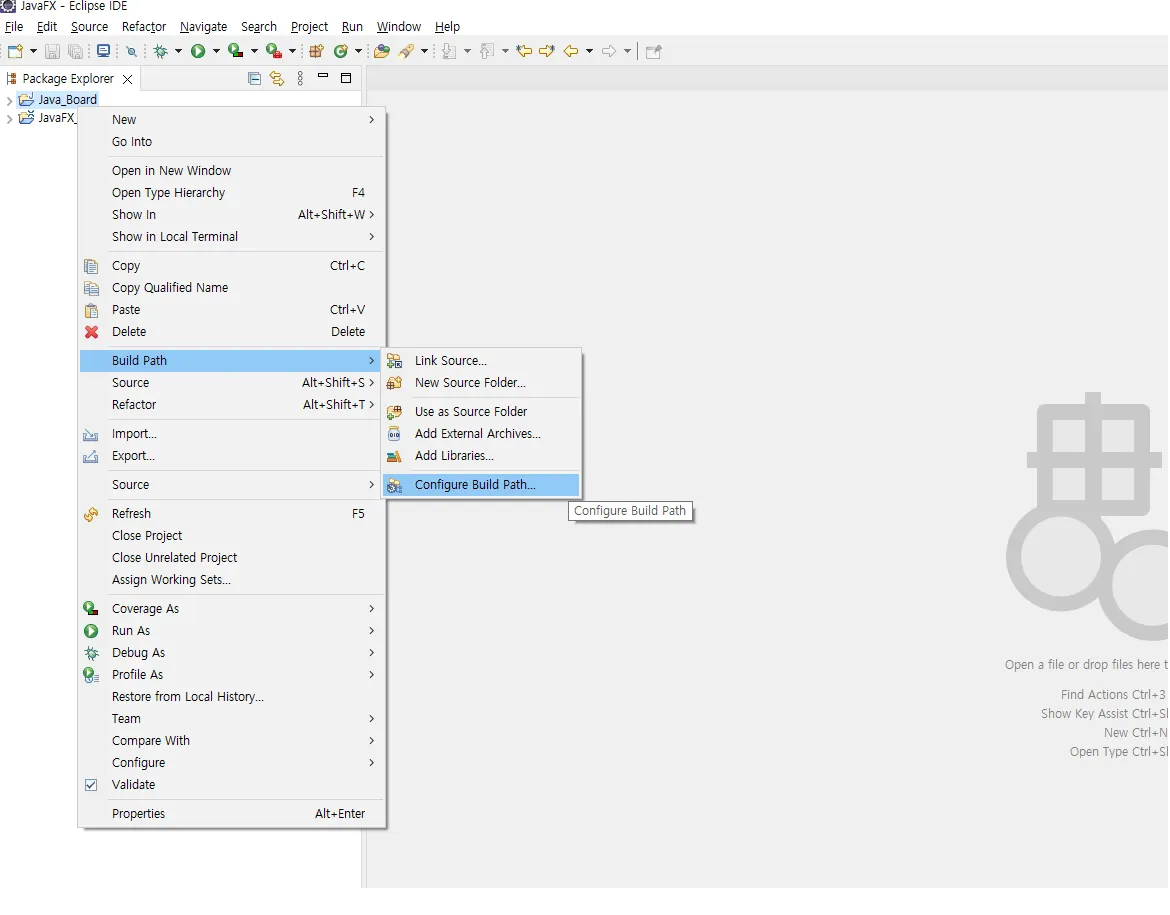
Task: Click the Previous Annotation toolbar icon
Action: coord(487,51)
